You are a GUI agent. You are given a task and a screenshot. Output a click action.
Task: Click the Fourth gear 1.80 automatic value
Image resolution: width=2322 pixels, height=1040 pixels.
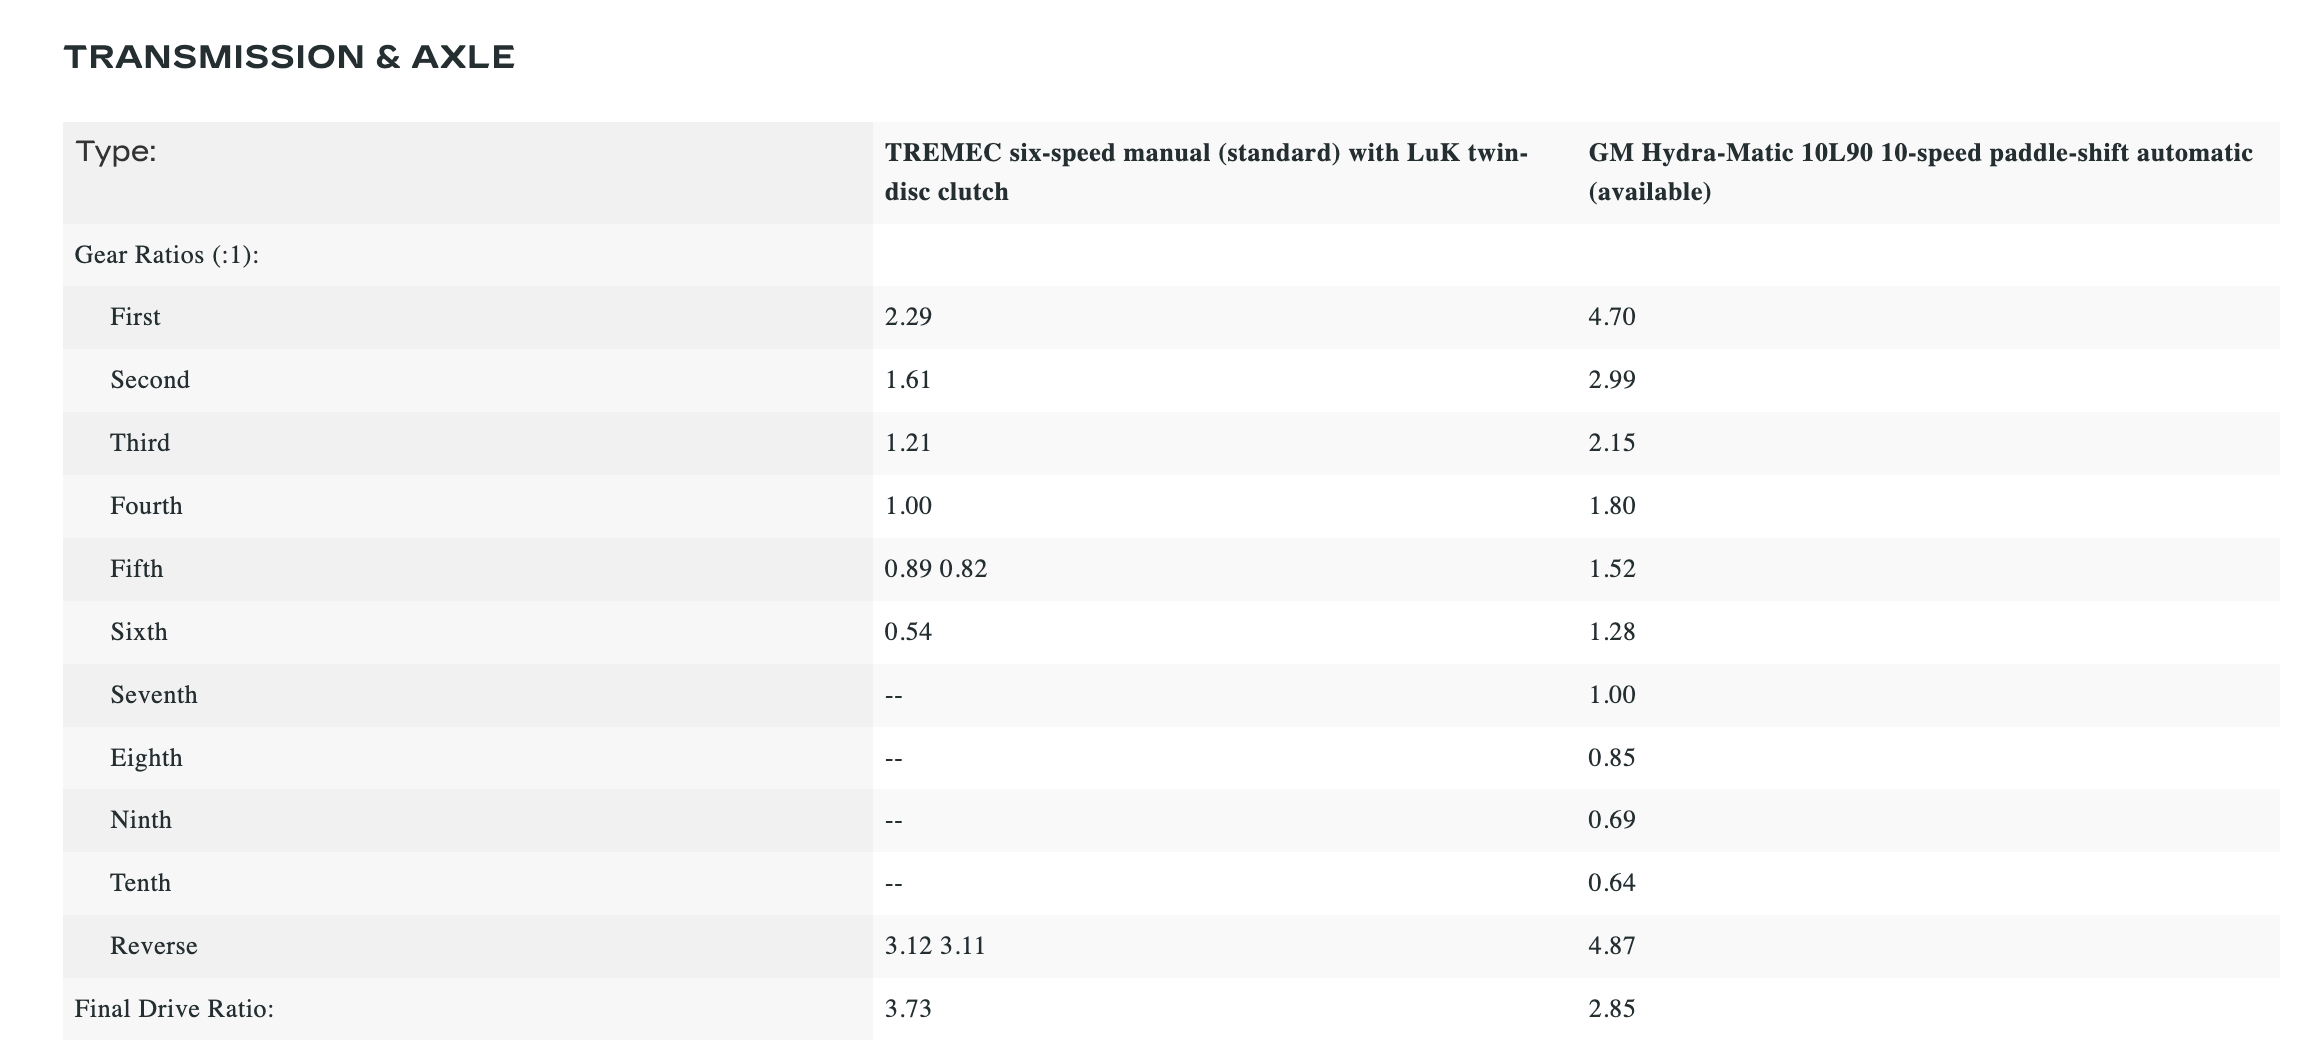[x=1611, y=506]
